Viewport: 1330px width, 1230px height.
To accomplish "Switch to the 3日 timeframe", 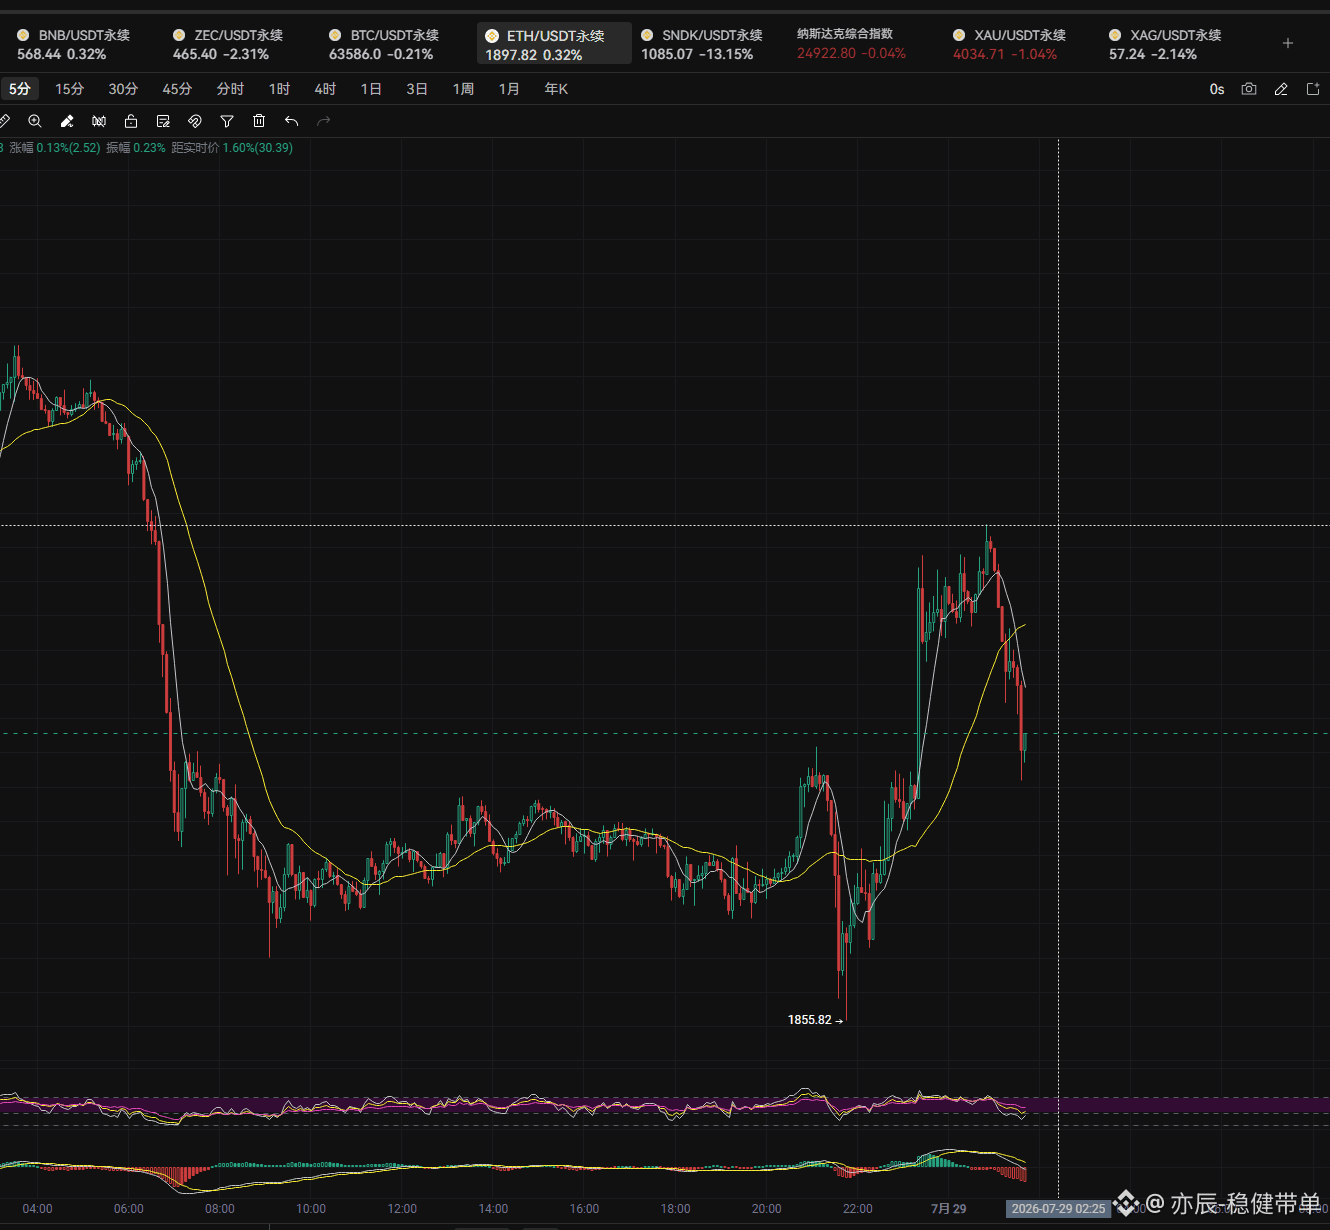I will point(417,89).
